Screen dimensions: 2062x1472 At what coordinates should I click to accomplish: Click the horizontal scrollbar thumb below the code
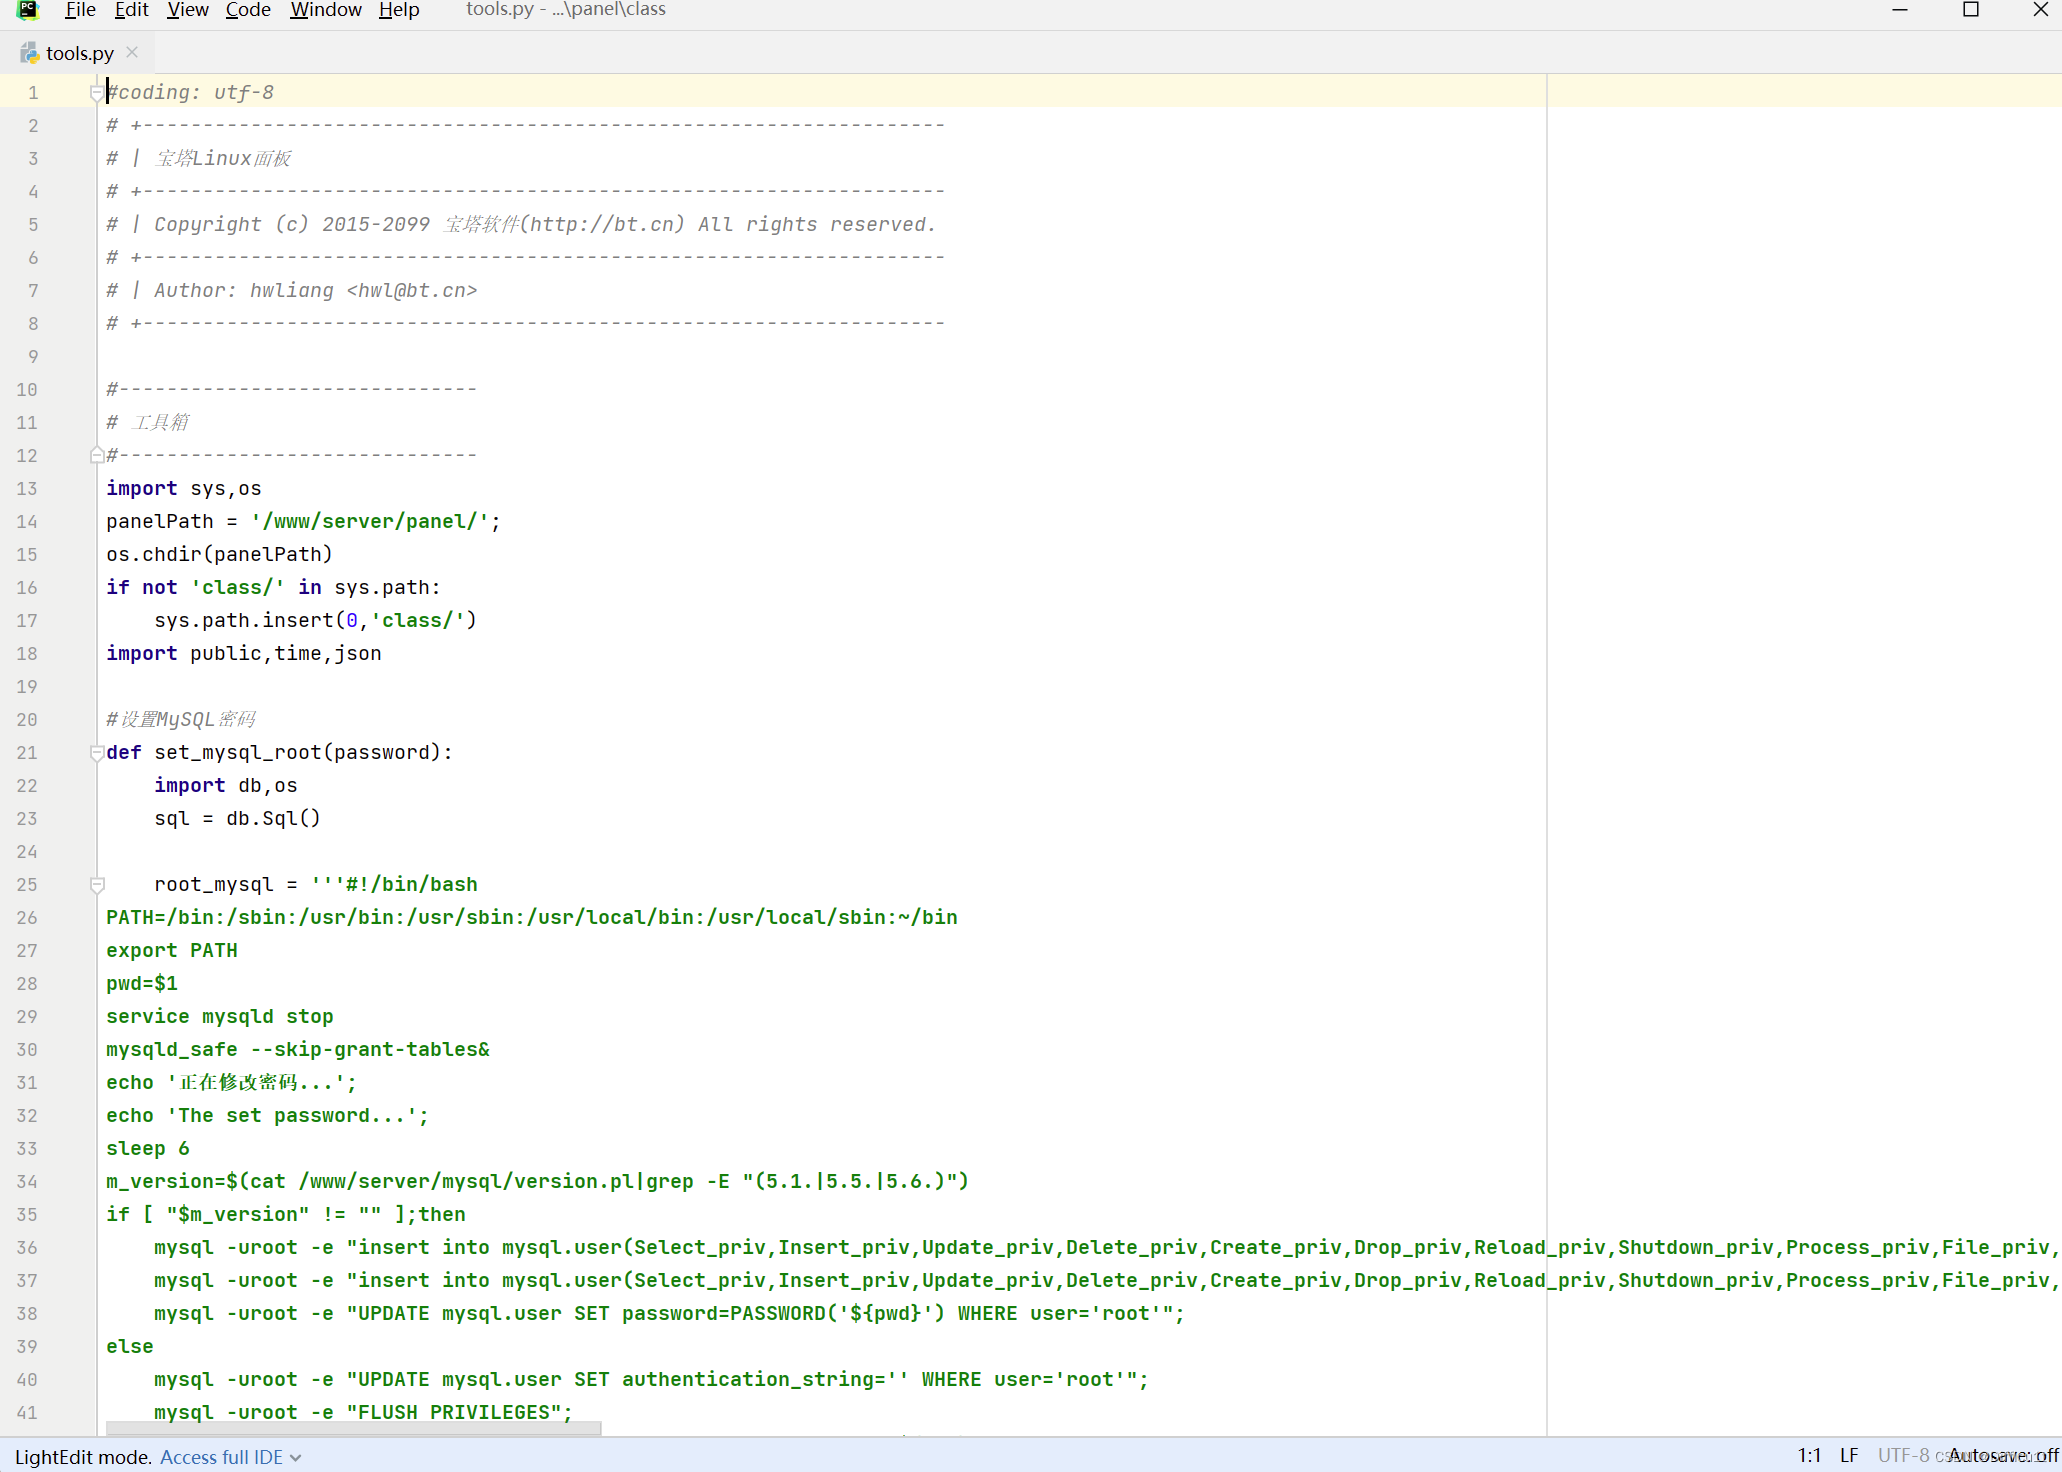(353, 1429)
